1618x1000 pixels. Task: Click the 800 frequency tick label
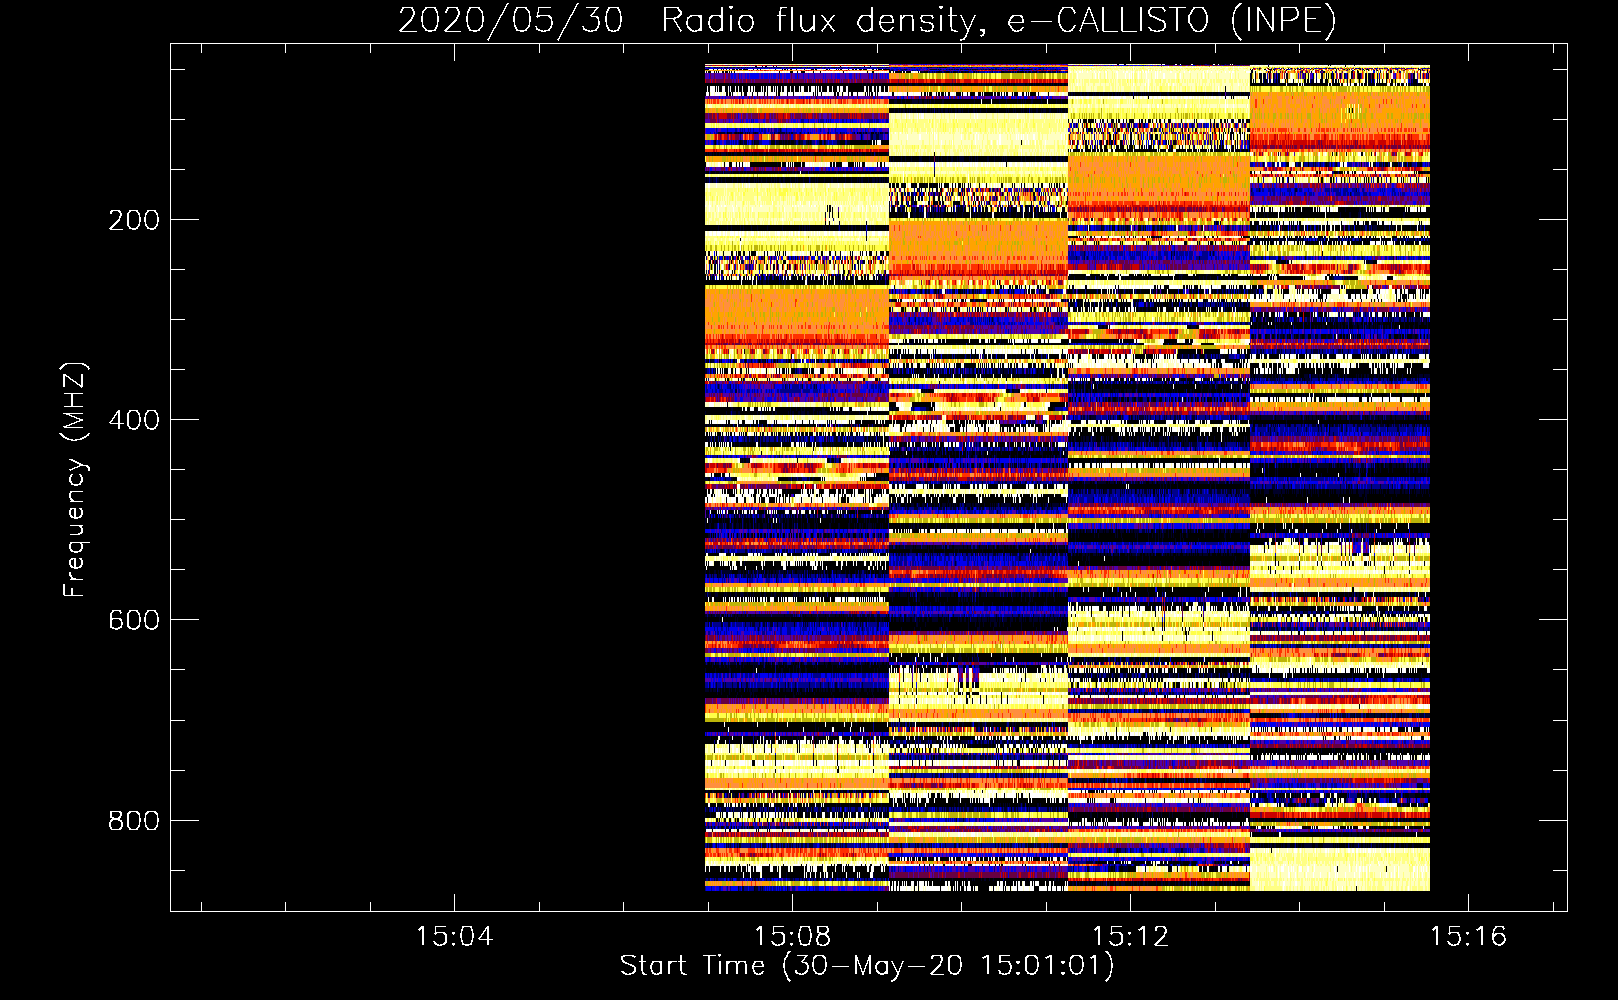(x=133, y=820)
